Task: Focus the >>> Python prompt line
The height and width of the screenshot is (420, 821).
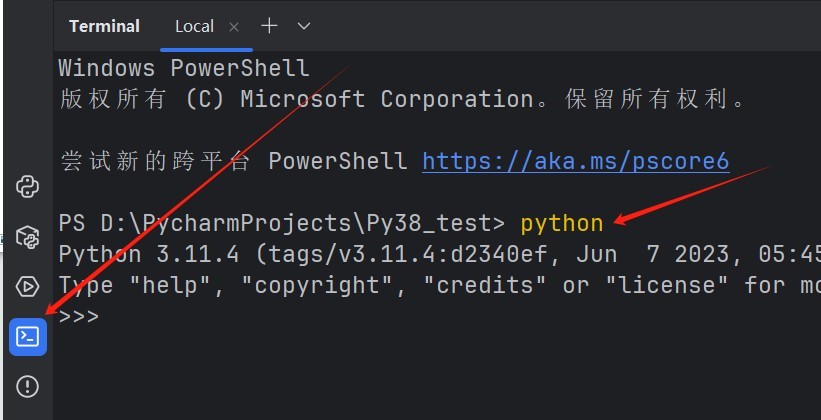Action: pos(79,316)
